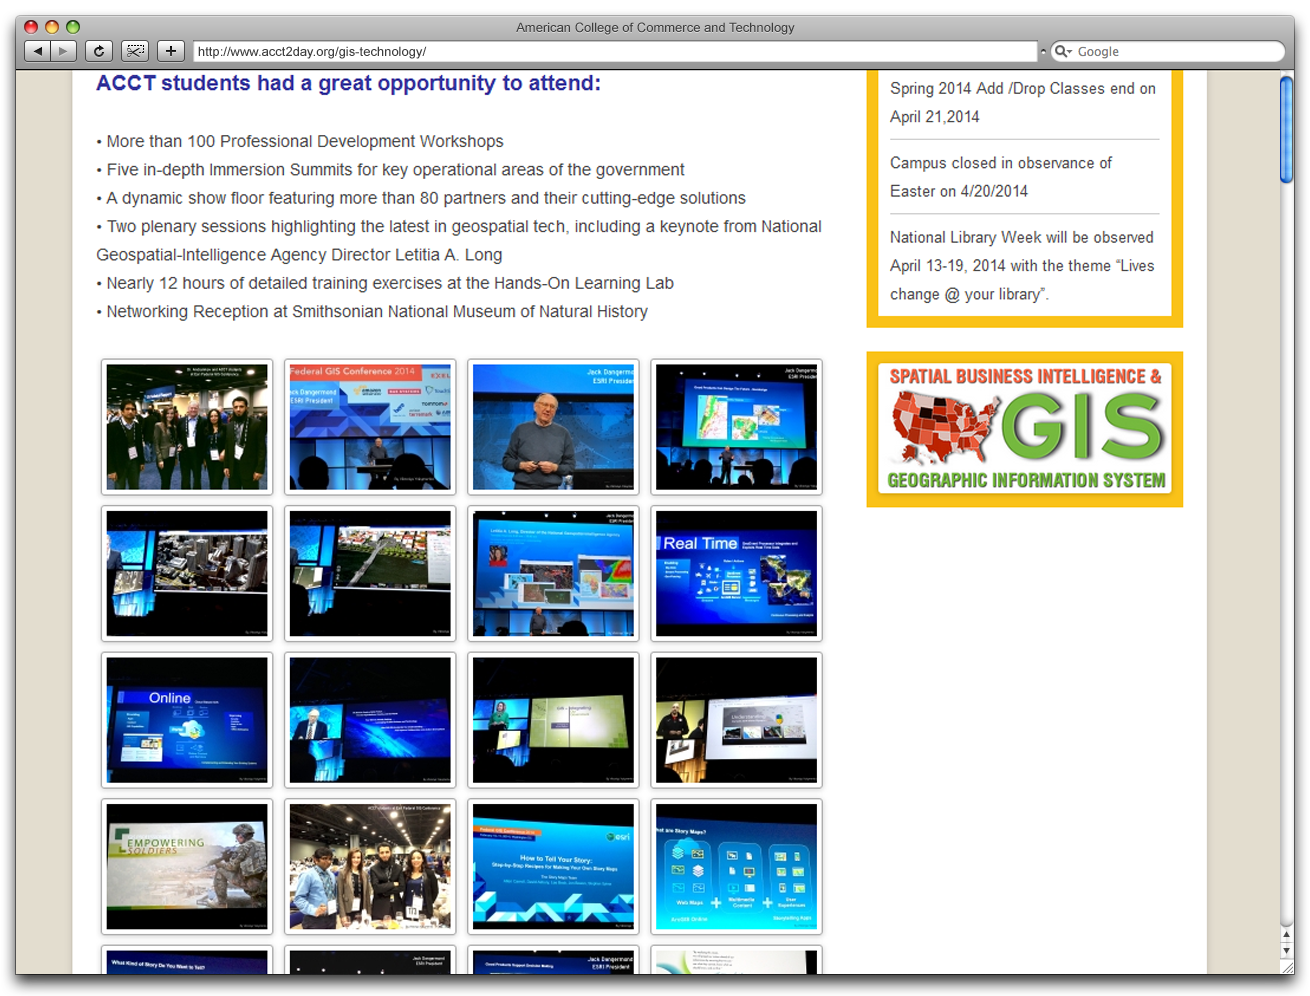This screenshot has width=1310, height=996.
Task: Open the Story Maps icons slide thumbnail
Action: 736,866
